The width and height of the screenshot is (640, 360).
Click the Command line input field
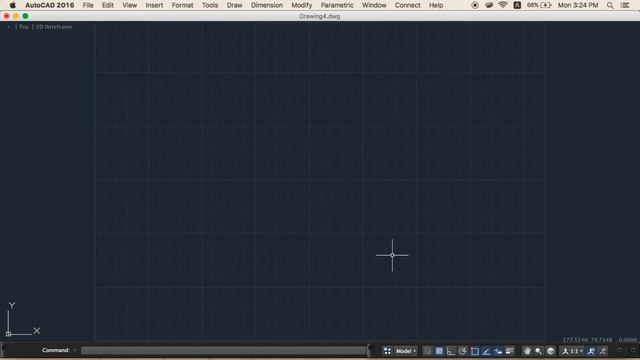224,351
